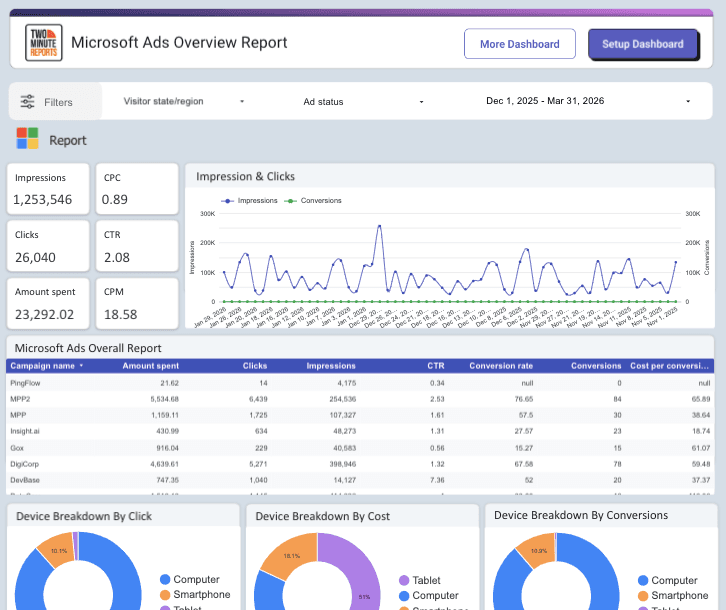Sort table by Conversion rate header
Screen dimensions: 726x610
[x=501, y=366]
